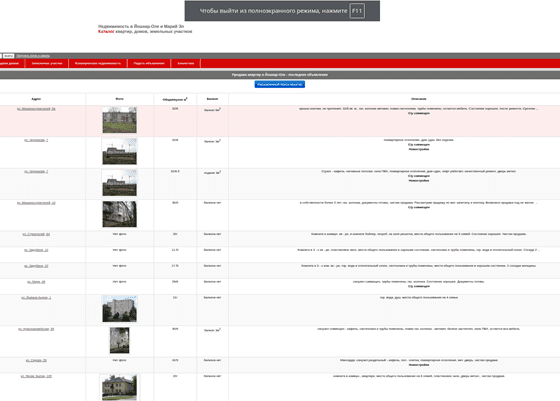The height and width of the screenshot is (401, 560).
Task: Open the Аналитика menu tab
Action: click(x=186, y=63)
